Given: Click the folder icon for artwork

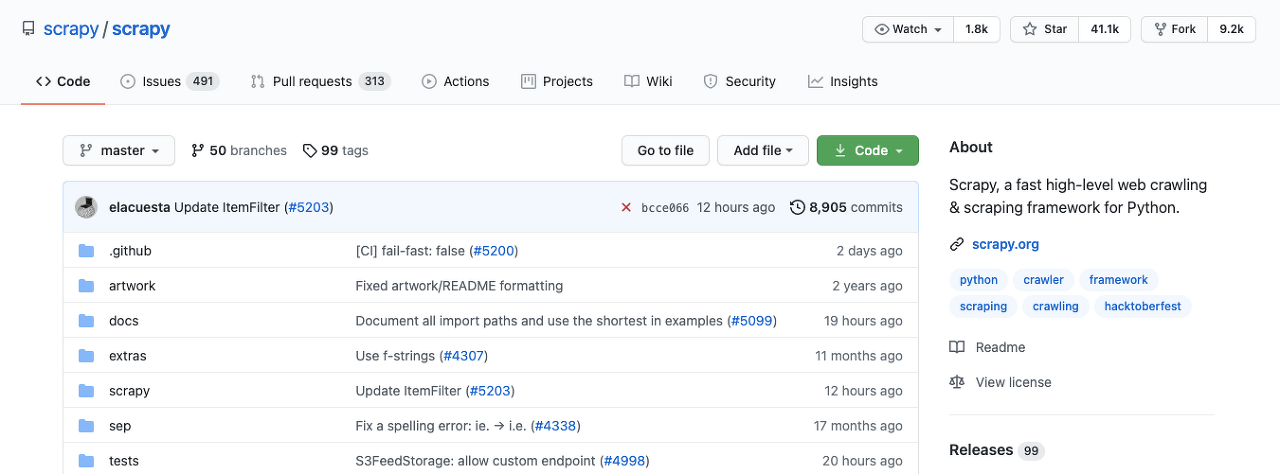Looking at the screenshot, I should tap(86, 286).
